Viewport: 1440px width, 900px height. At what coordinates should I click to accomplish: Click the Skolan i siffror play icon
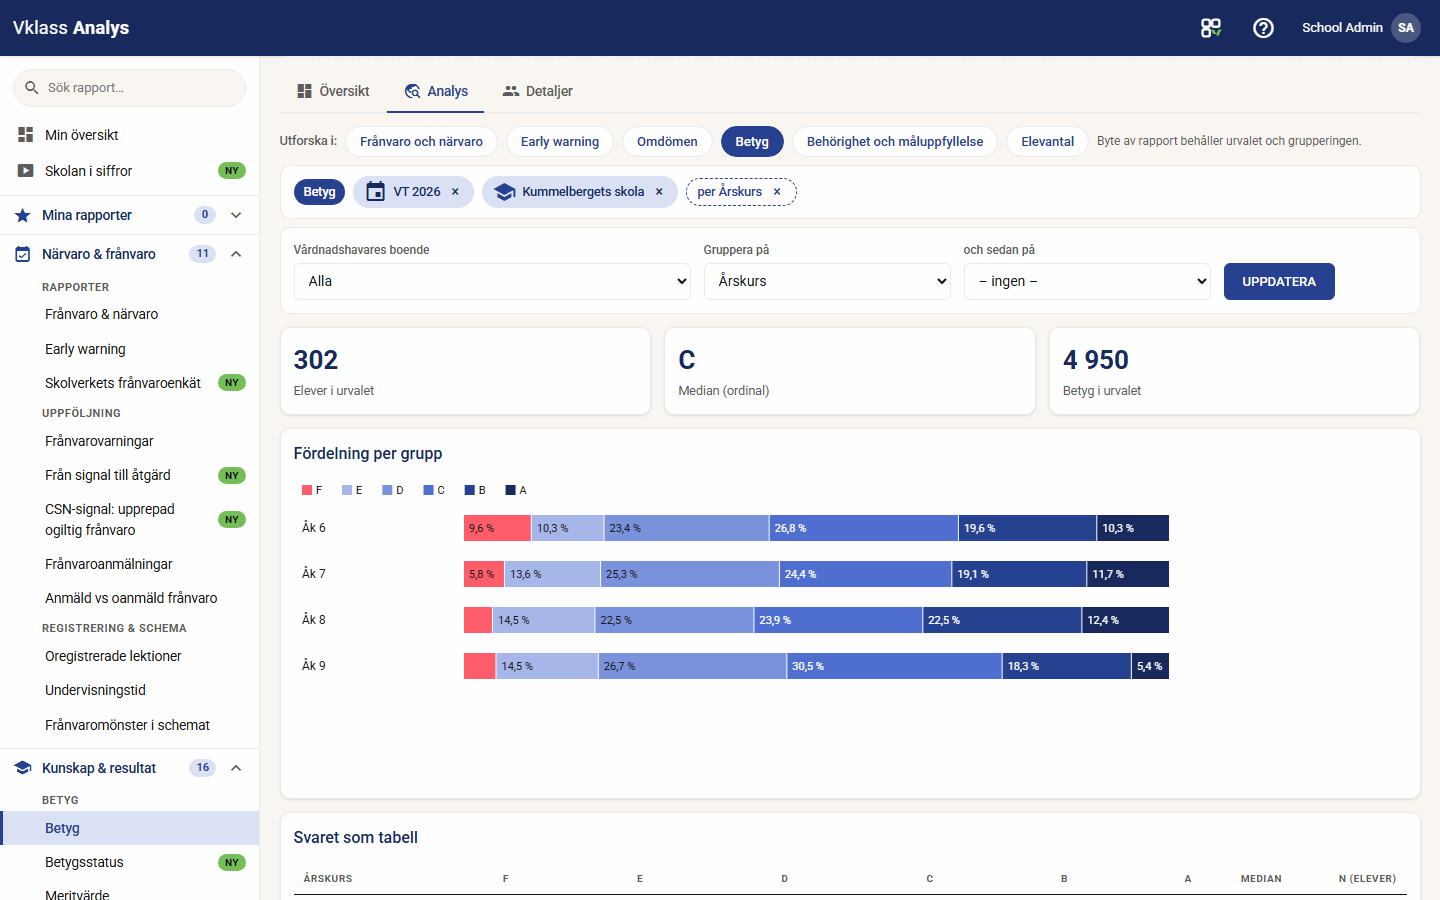(26, 171)
